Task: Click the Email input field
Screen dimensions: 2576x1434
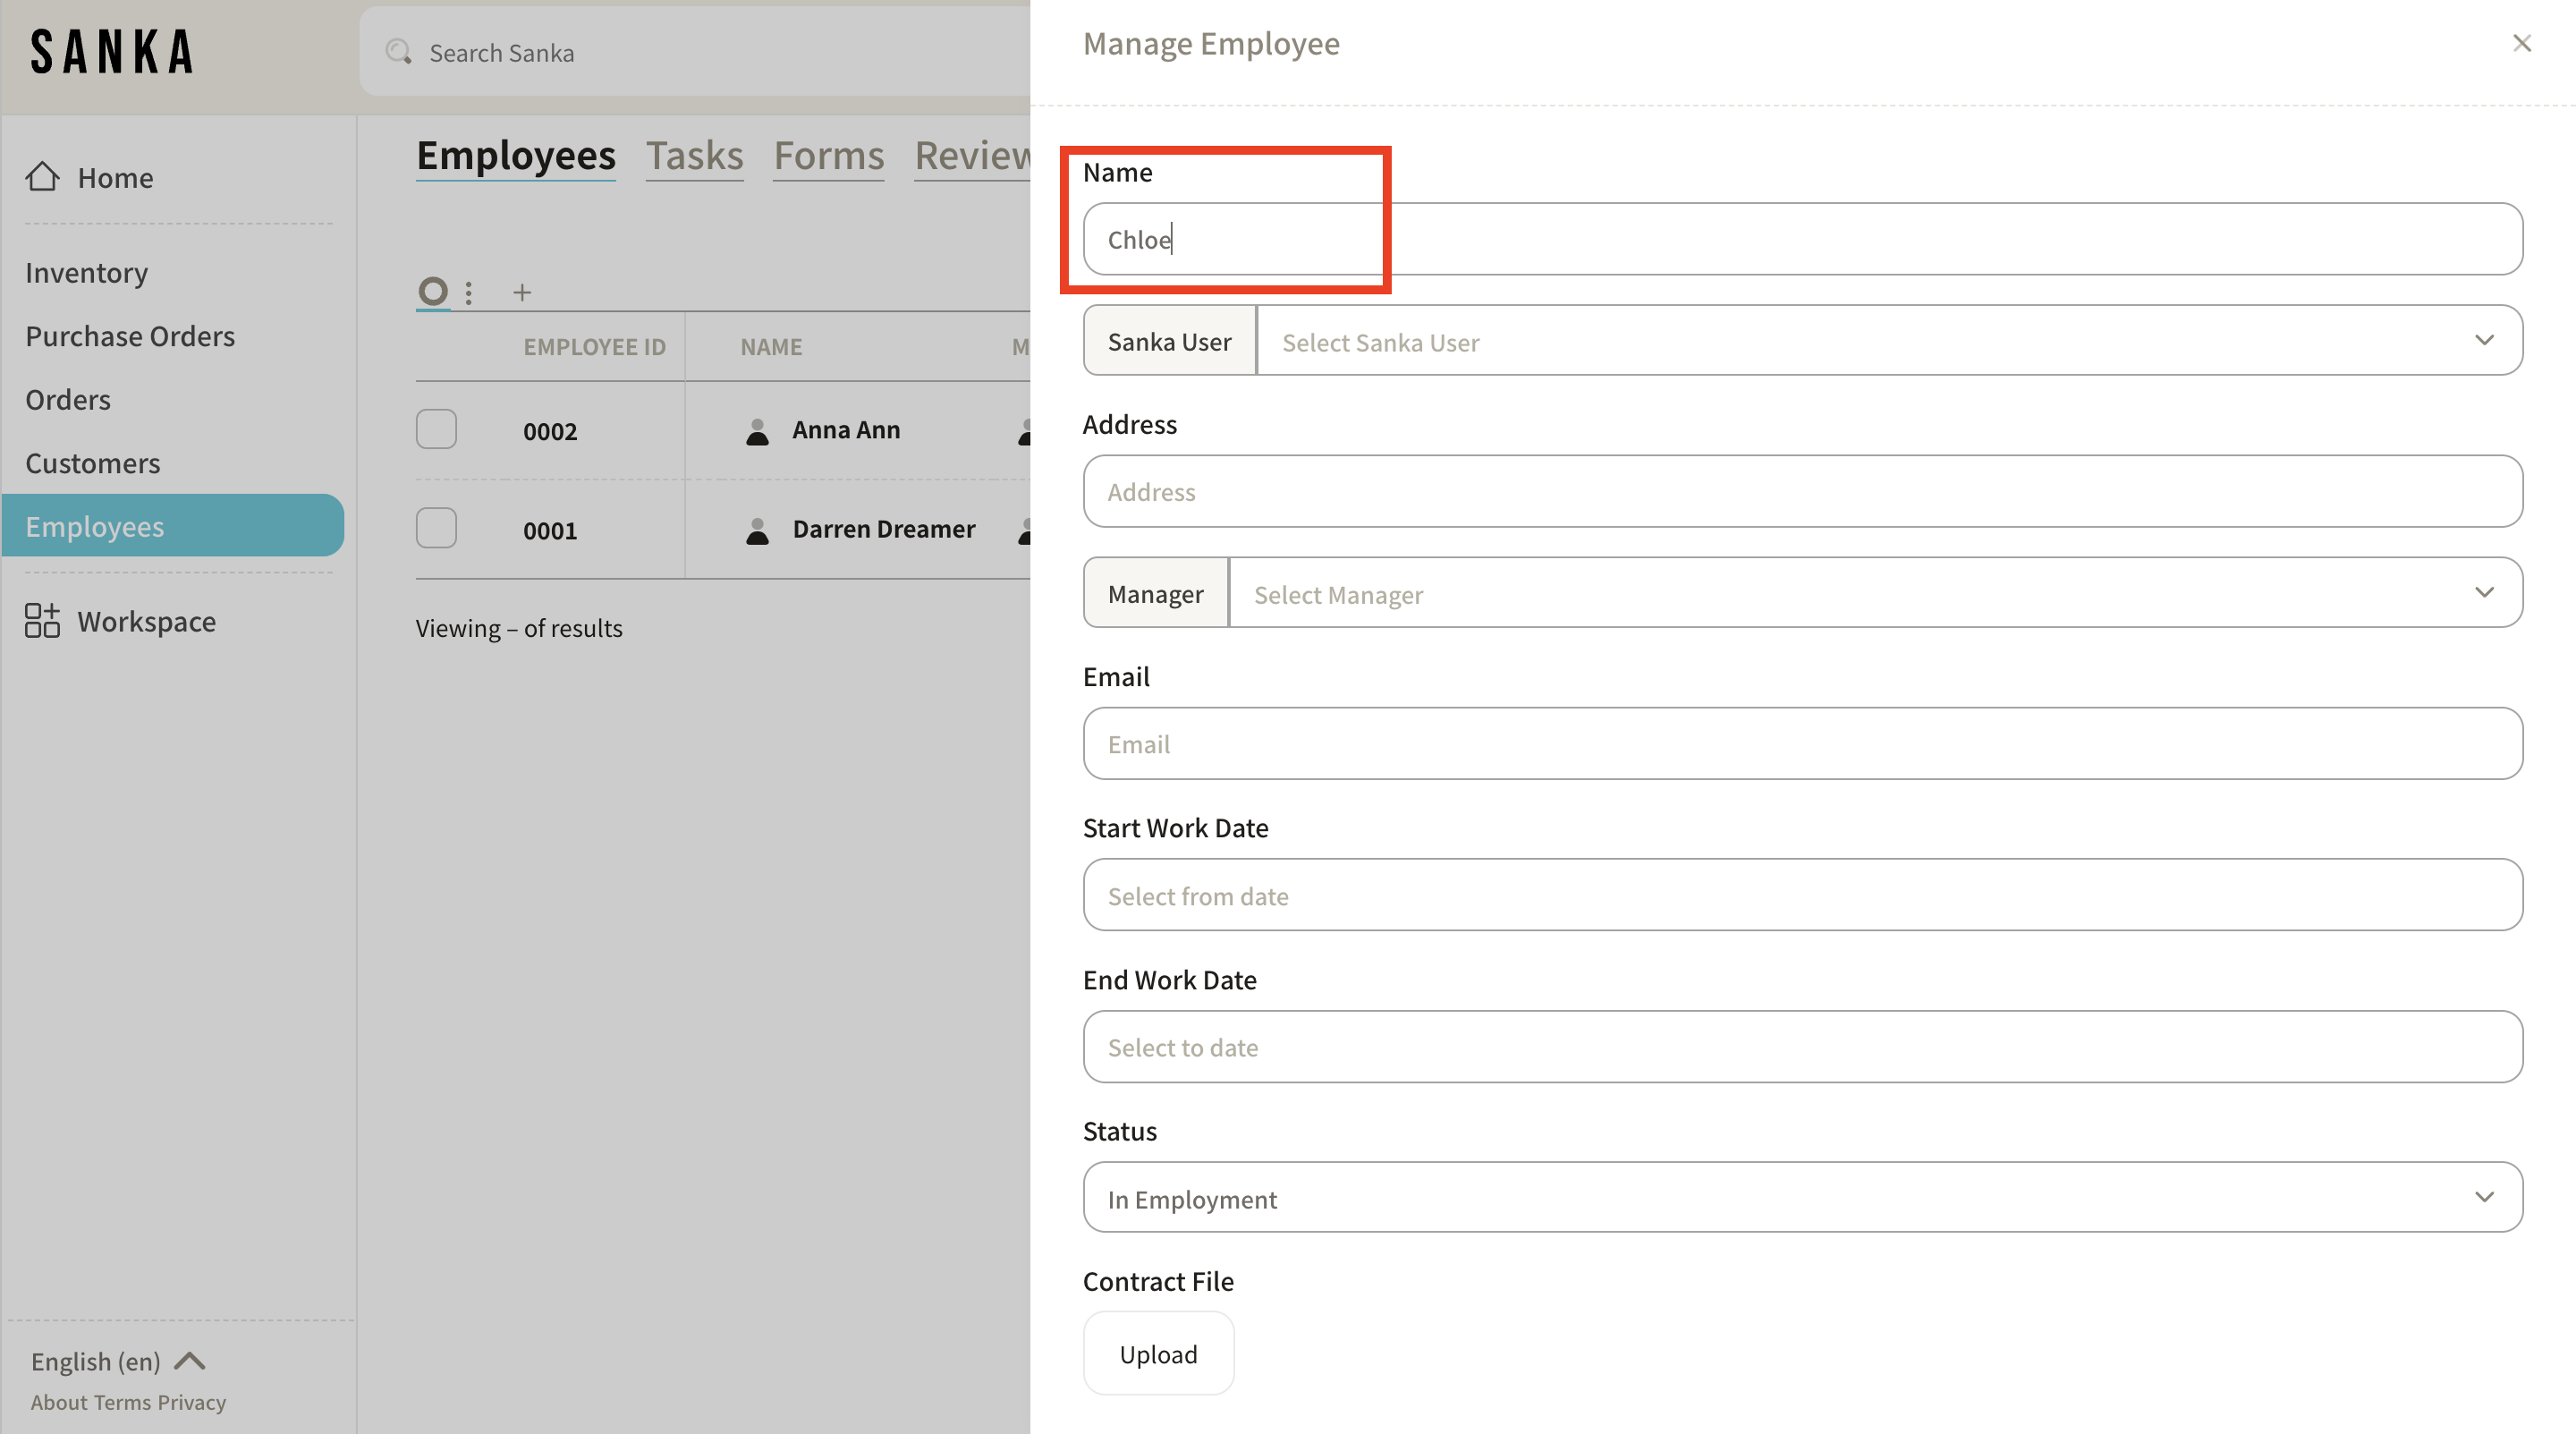Action: coord(1802,743)
